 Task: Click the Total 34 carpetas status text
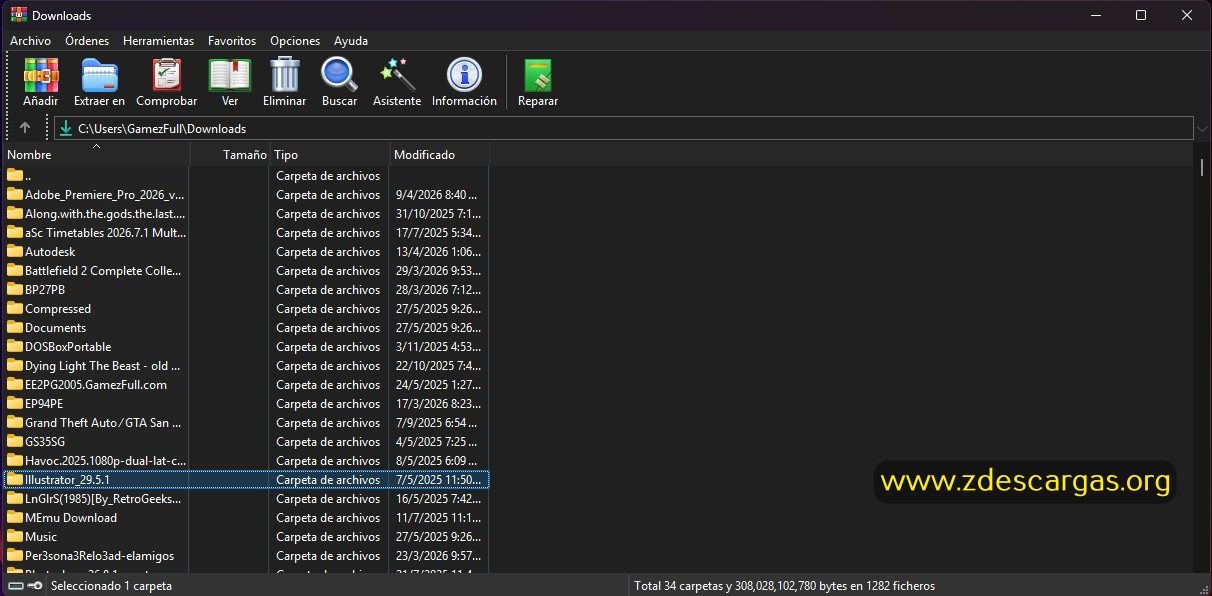(x=784, y=586)
